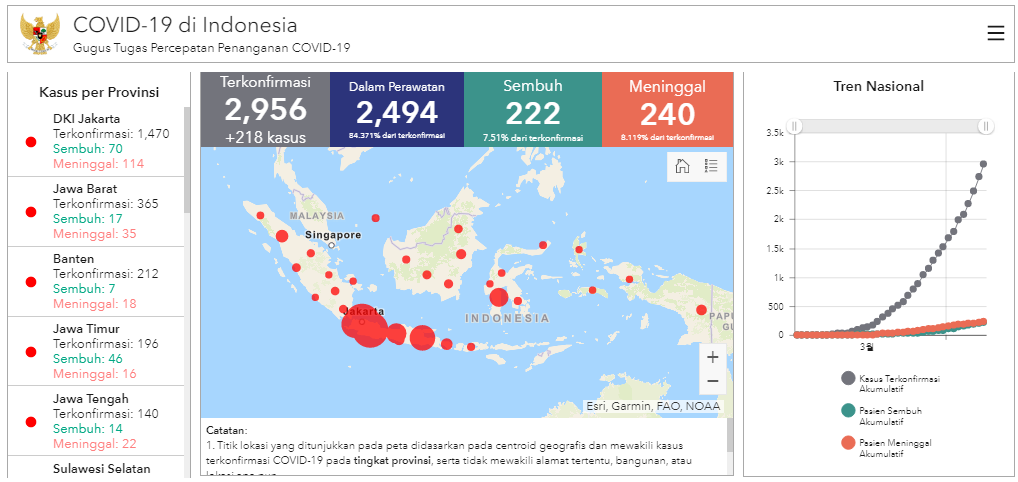Click Terkonfirmasi: 1,470 under DKI Jakarta
The image size is (1018, 482).
111,134
